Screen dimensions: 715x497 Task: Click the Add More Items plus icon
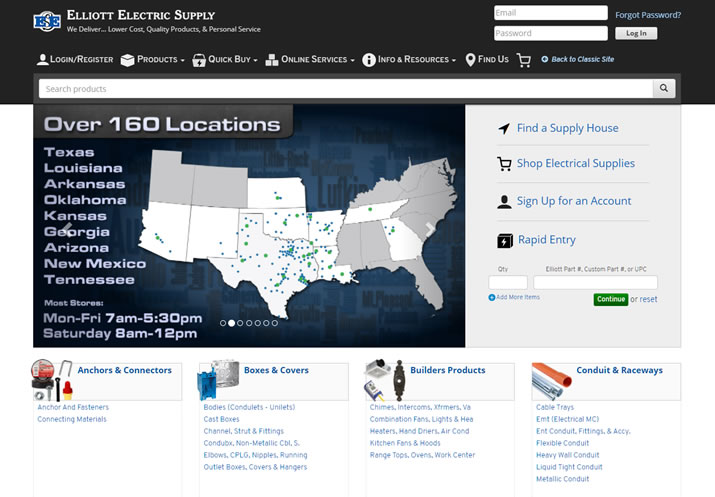pos(492,297)
